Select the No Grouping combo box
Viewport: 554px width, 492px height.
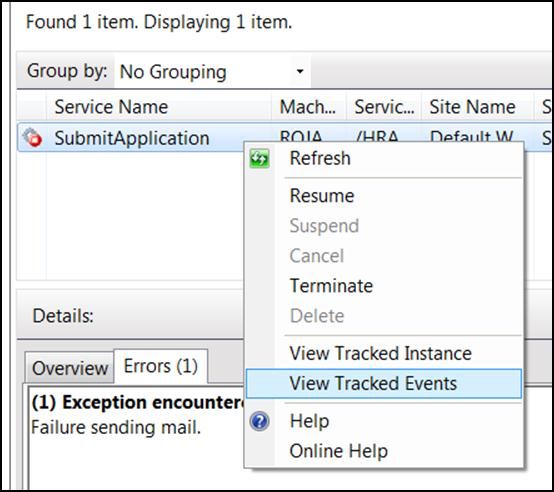213,72
